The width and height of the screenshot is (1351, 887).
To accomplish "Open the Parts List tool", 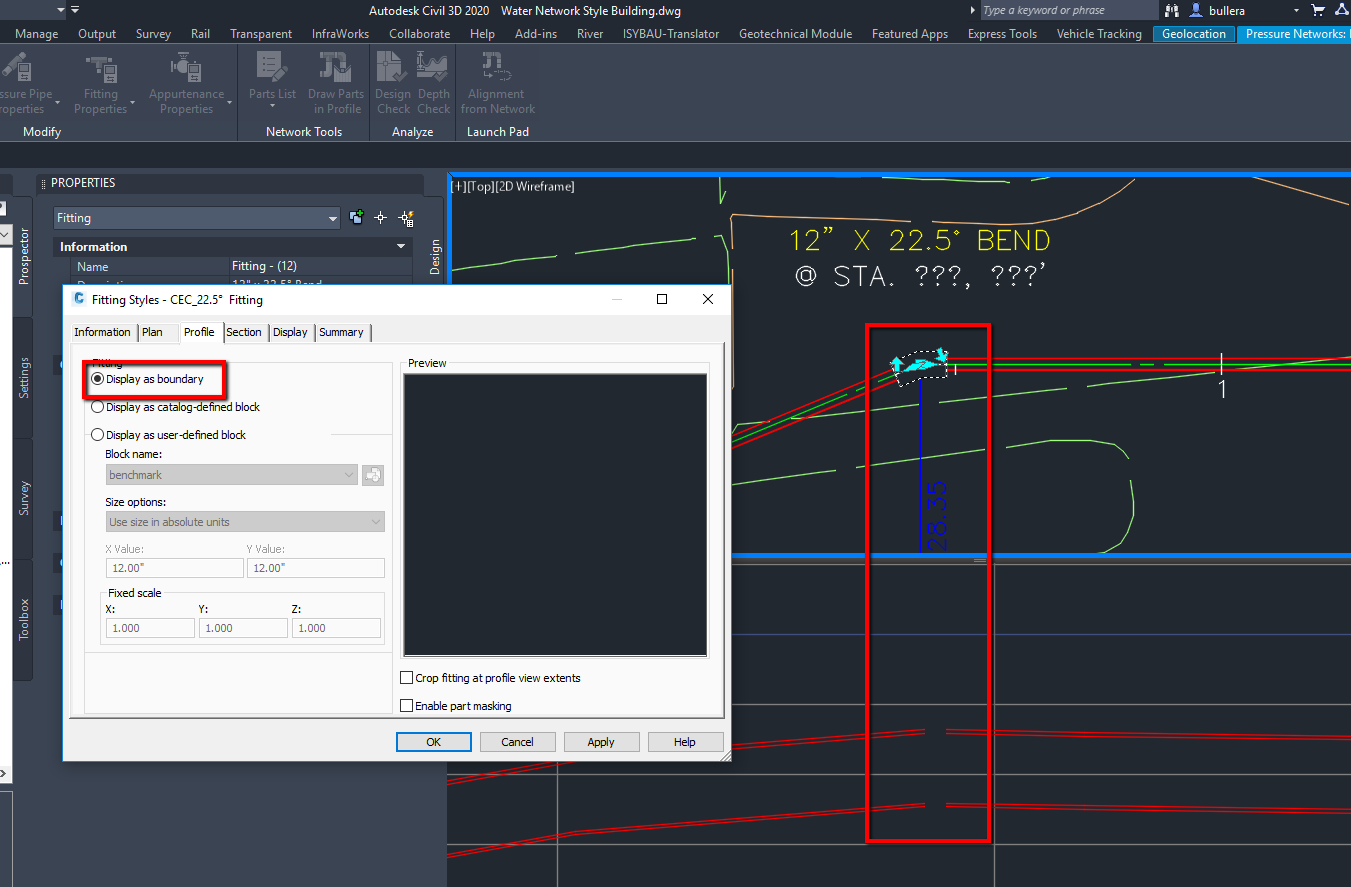I will [272, 78].
